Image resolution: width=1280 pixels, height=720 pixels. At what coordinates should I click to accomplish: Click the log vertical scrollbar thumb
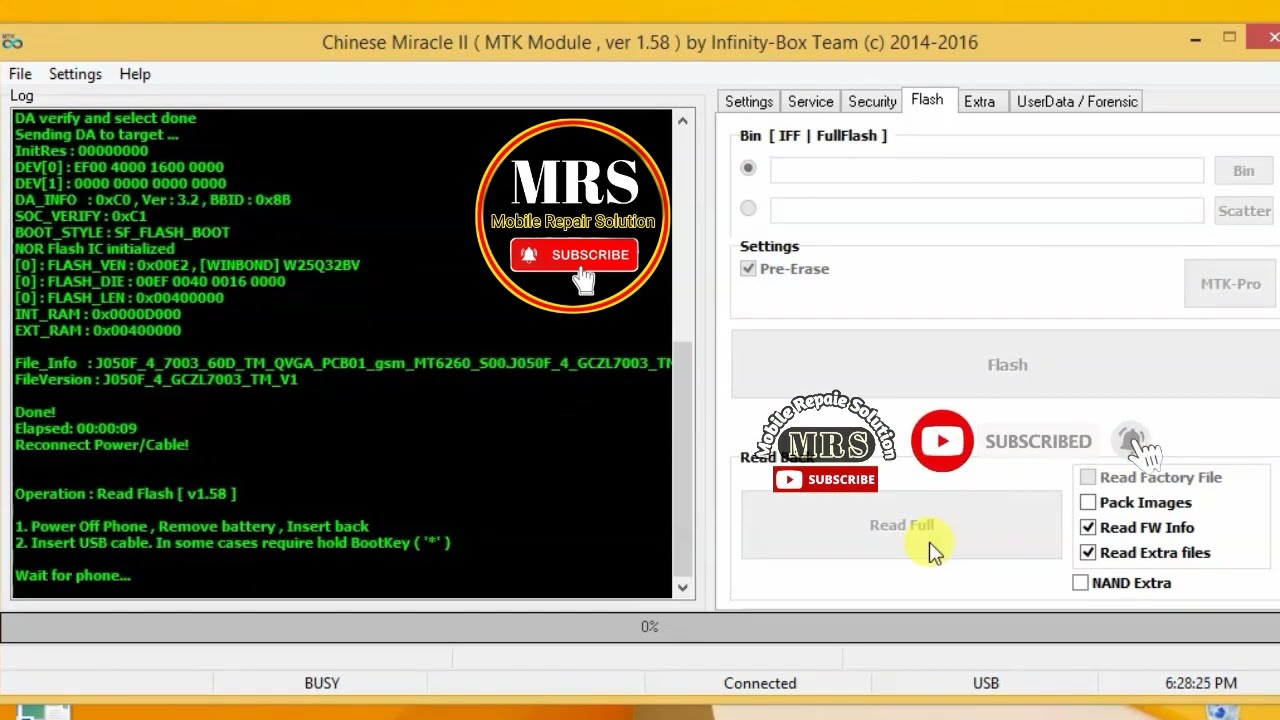[683, 458]
